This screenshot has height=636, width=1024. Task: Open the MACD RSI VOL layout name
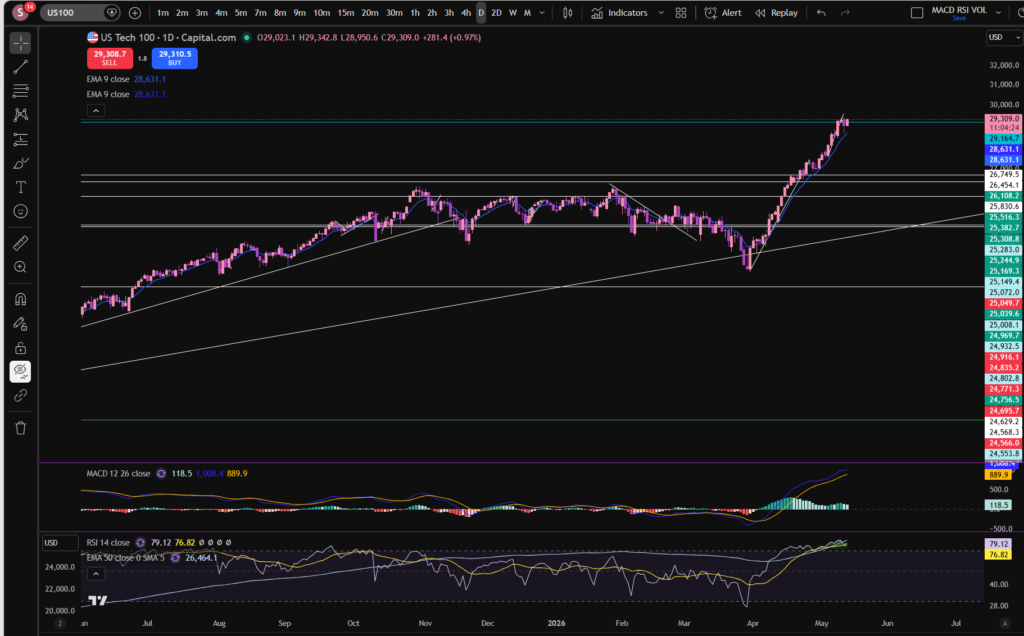pyautogui.click(x=959, y=12)
